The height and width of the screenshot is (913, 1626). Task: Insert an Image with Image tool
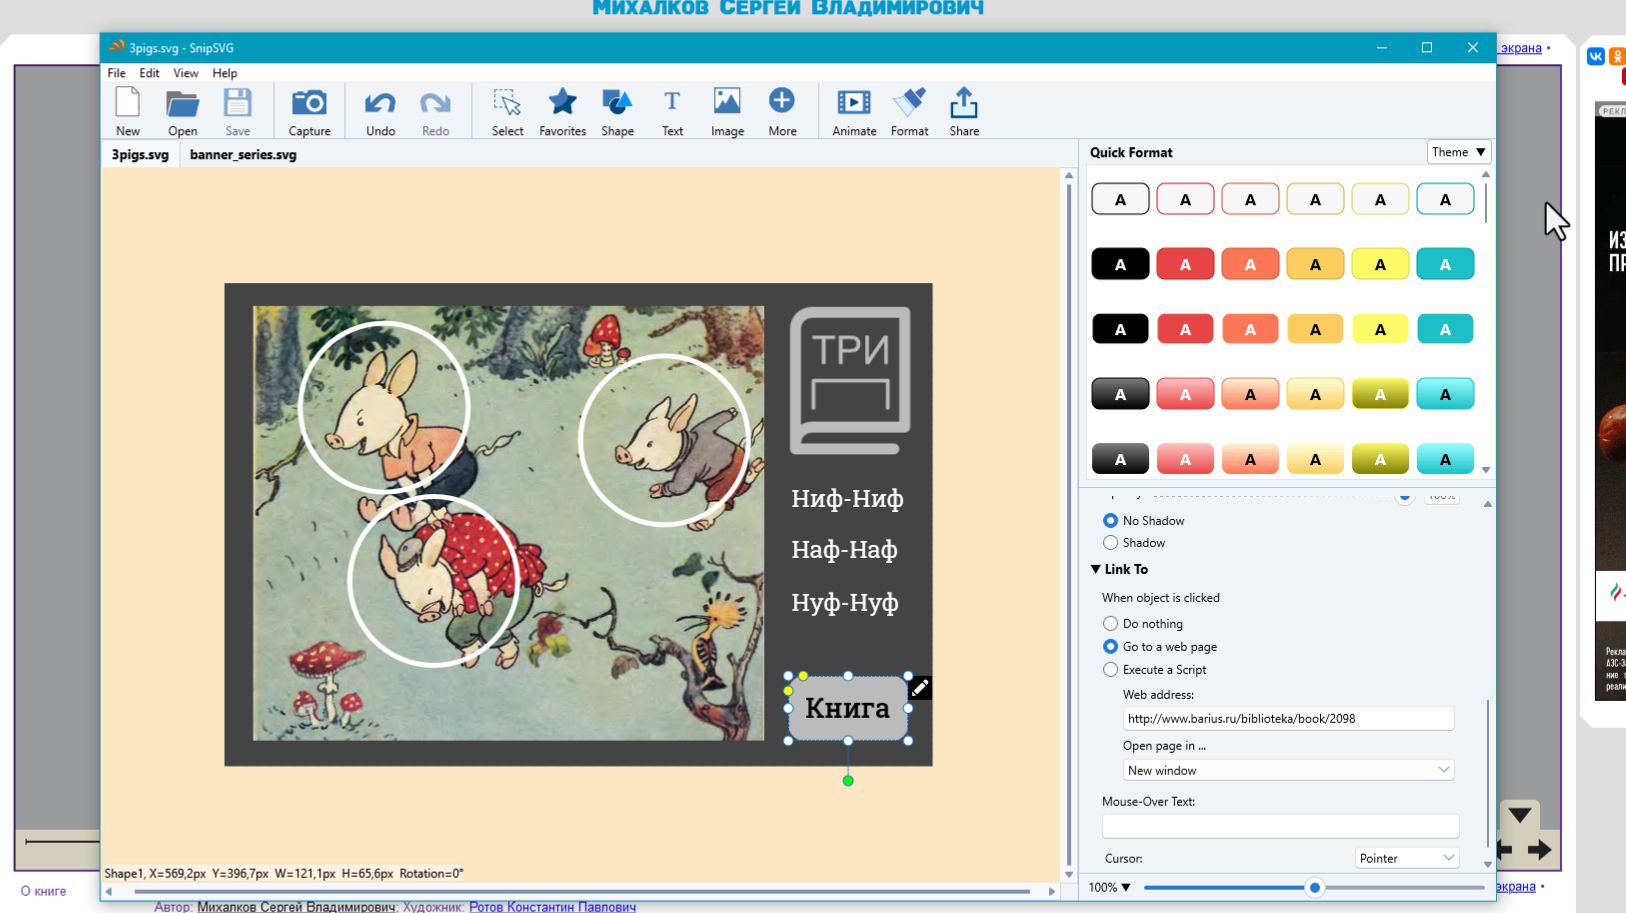click(x=727, y=111)
